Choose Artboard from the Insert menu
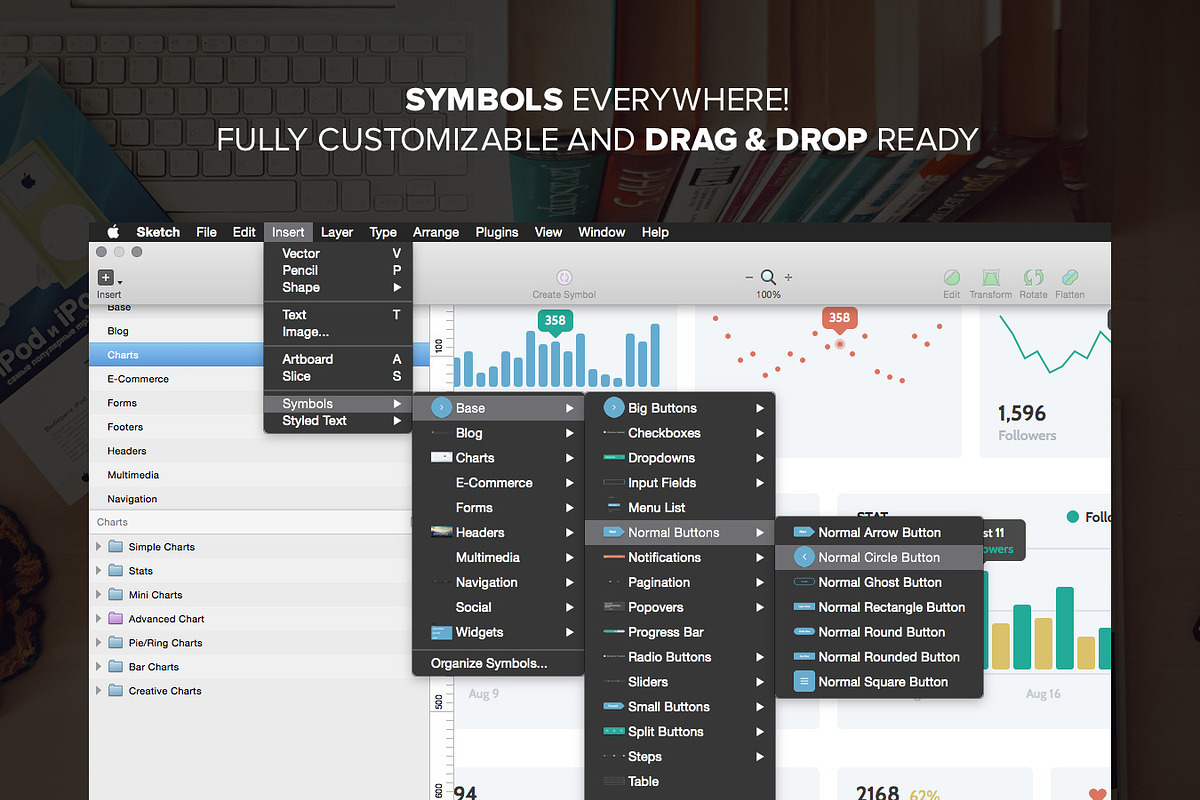 tap(338, 359)
